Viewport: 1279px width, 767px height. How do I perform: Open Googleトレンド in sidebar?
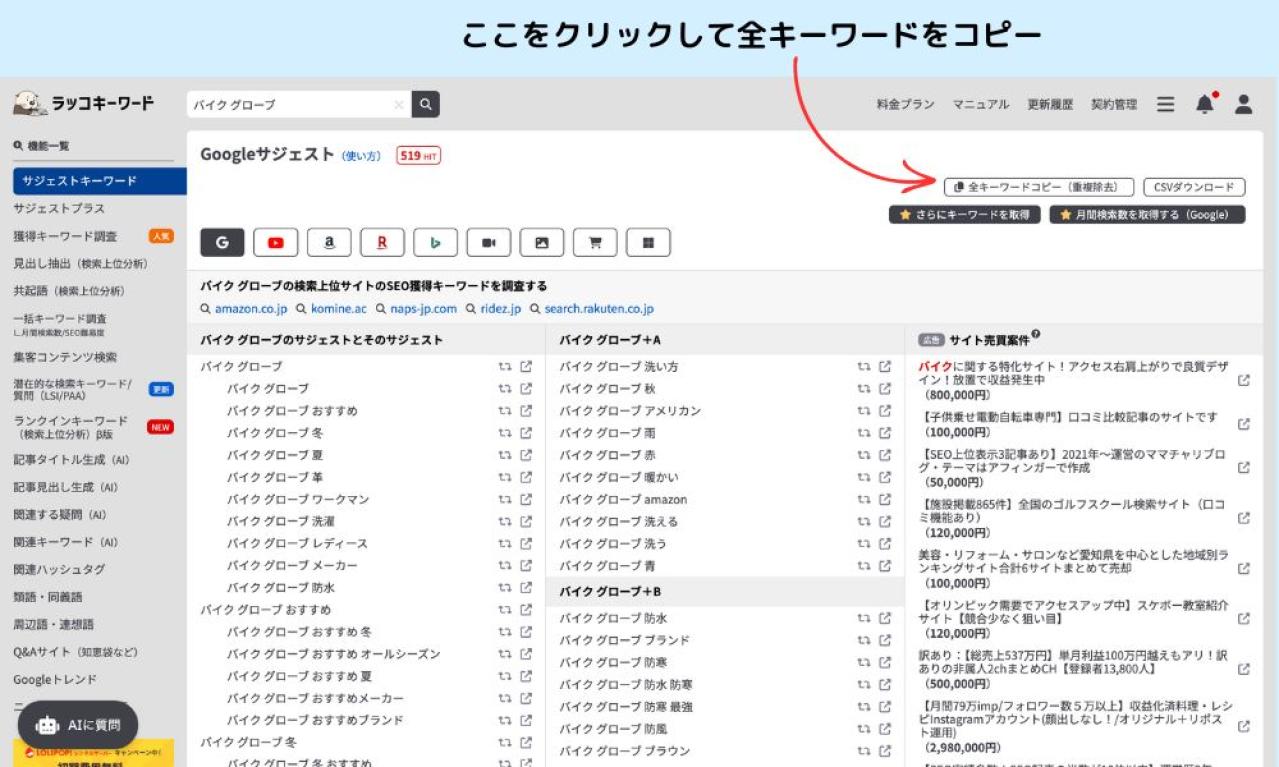point(55,679)
